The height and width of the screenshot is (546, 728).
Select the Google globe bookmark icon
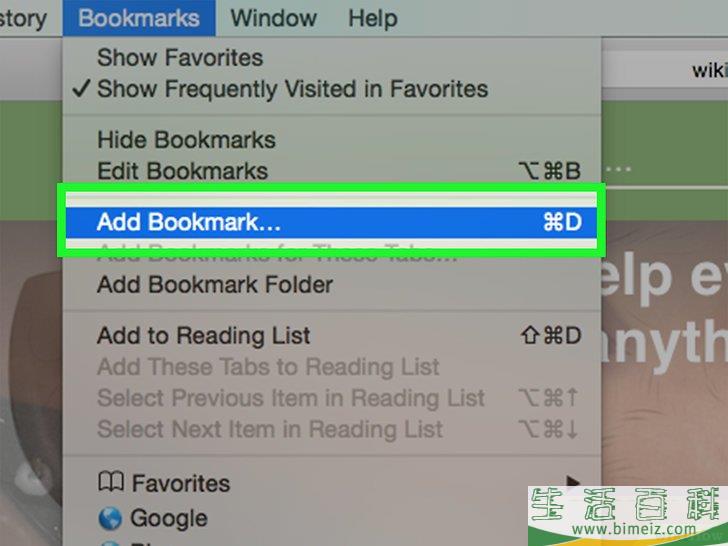point(110,518)
